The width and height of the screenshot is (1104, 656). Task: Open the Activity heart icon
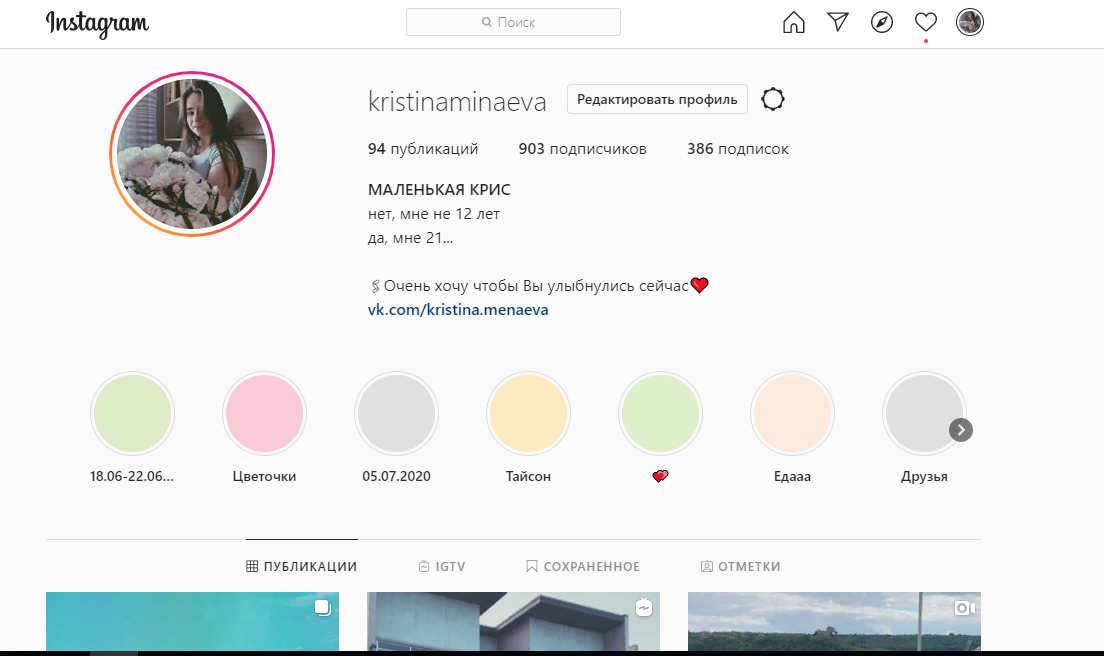coord(926,22)
